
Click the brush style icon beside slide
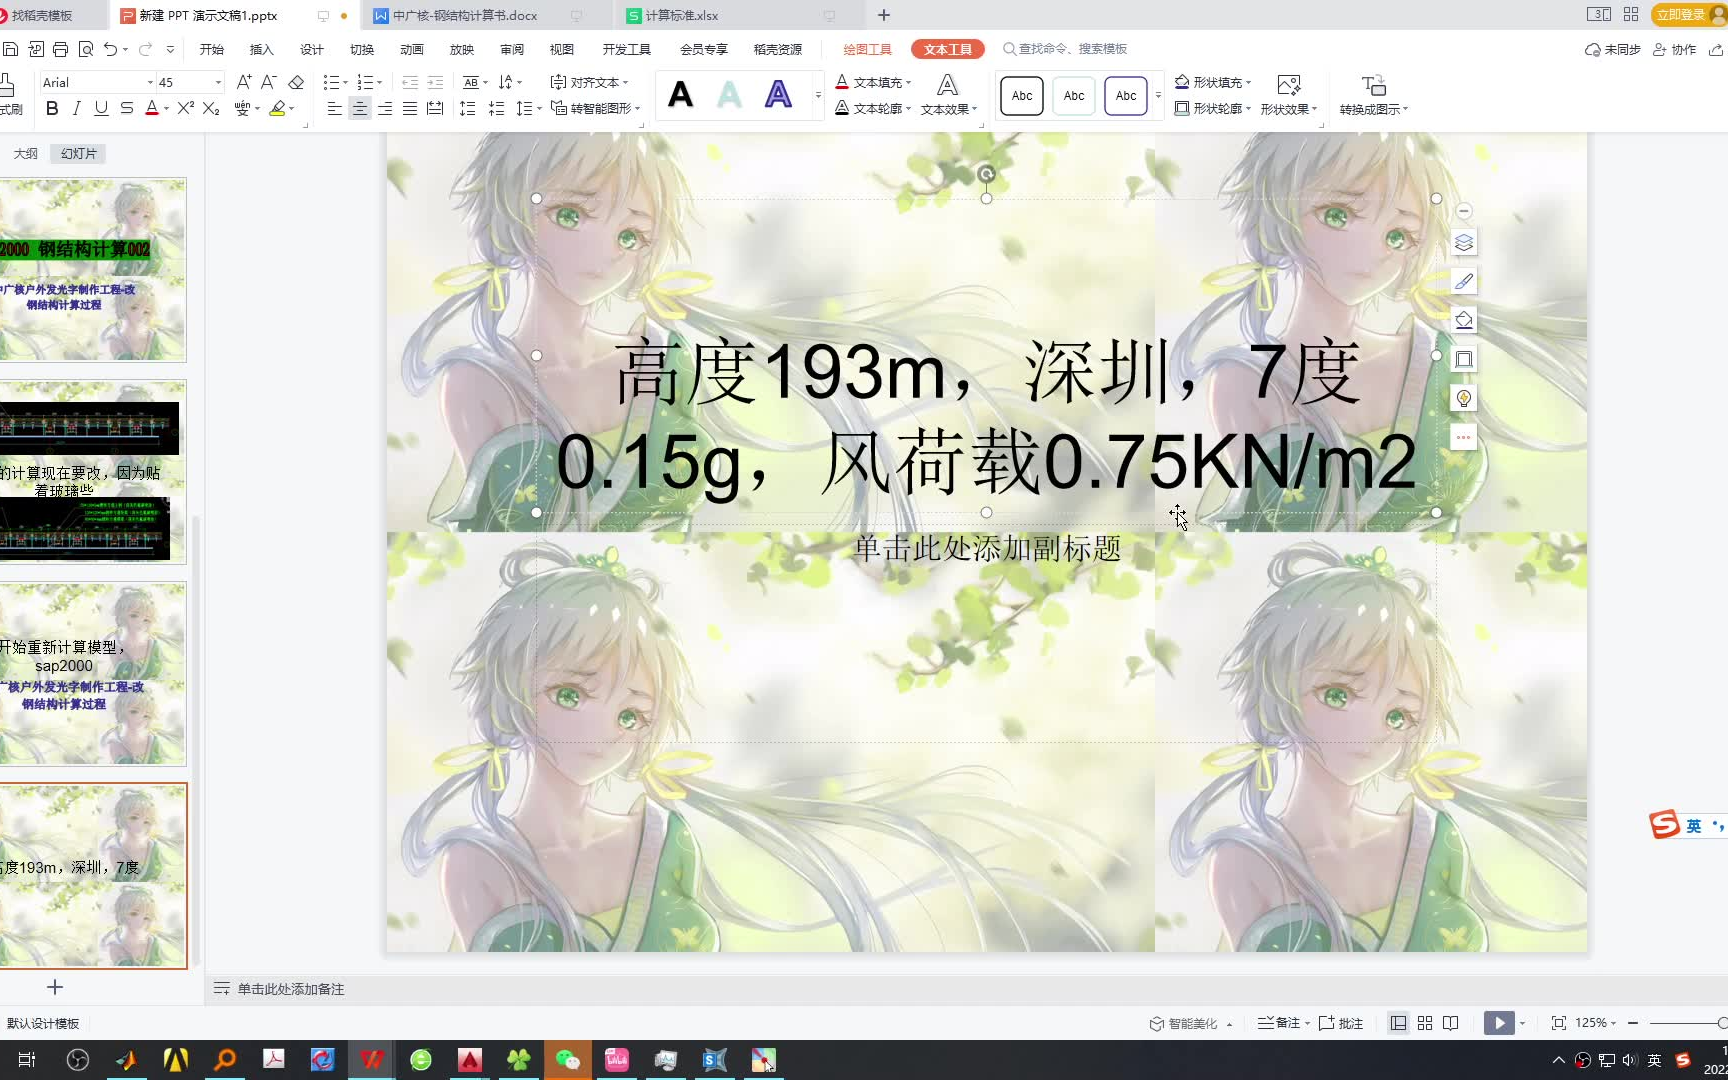1464,282
